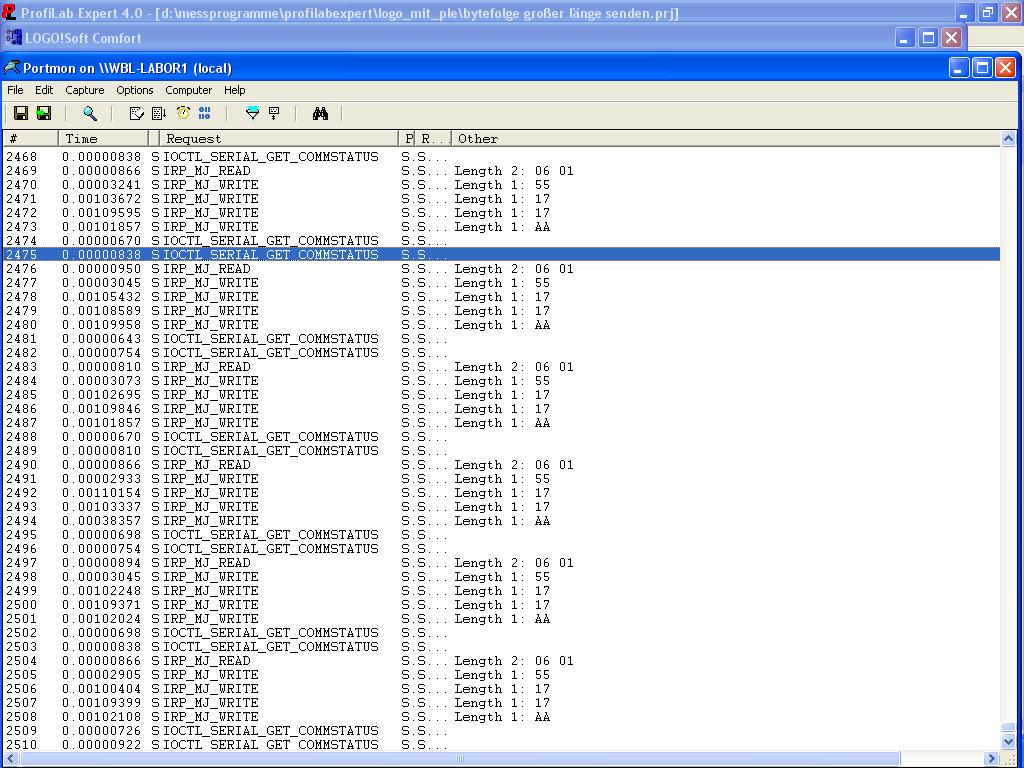Click time value 0.00109371

coord(101,605)
